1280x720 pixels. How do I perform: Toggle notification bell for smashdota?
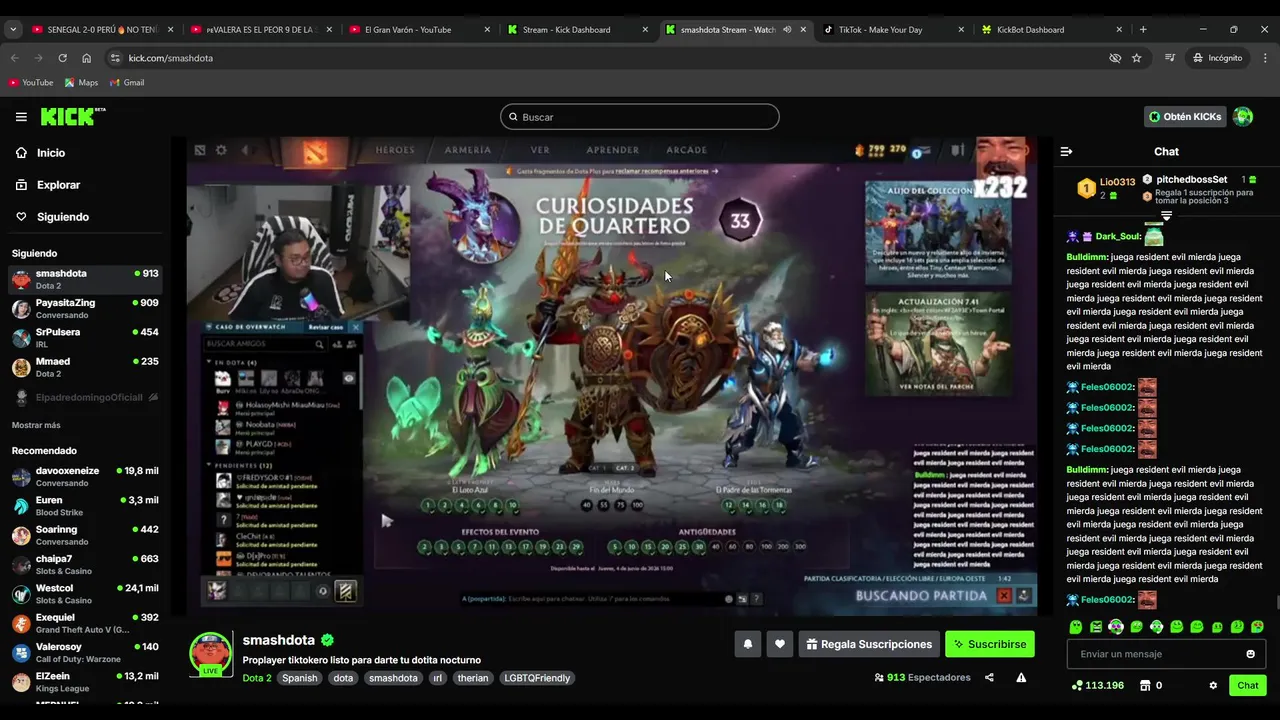pyautogui.click(x=747, y=644)
